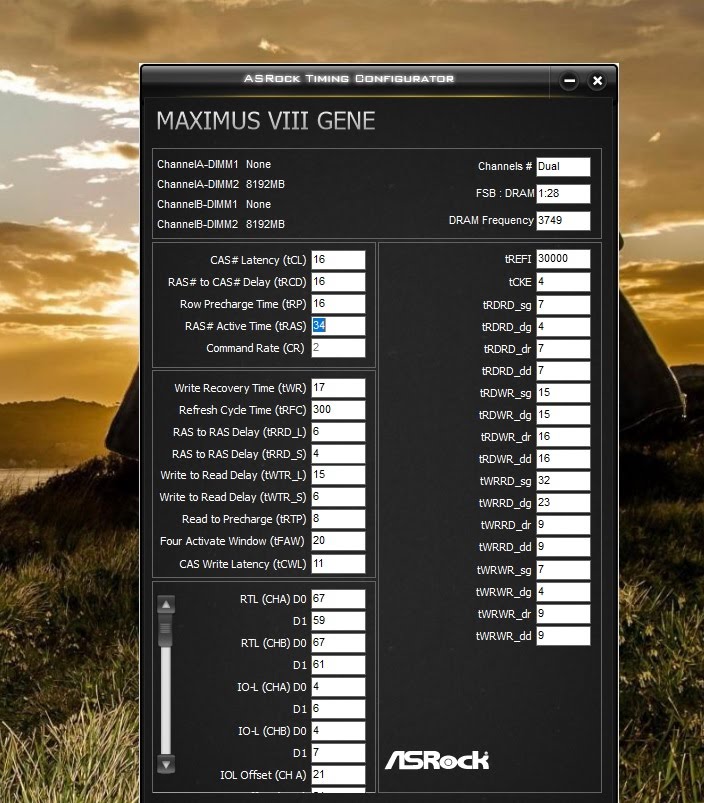Click the tWRRD_sg value box
The height and width of the screenshot is (803, 704).
563,481
